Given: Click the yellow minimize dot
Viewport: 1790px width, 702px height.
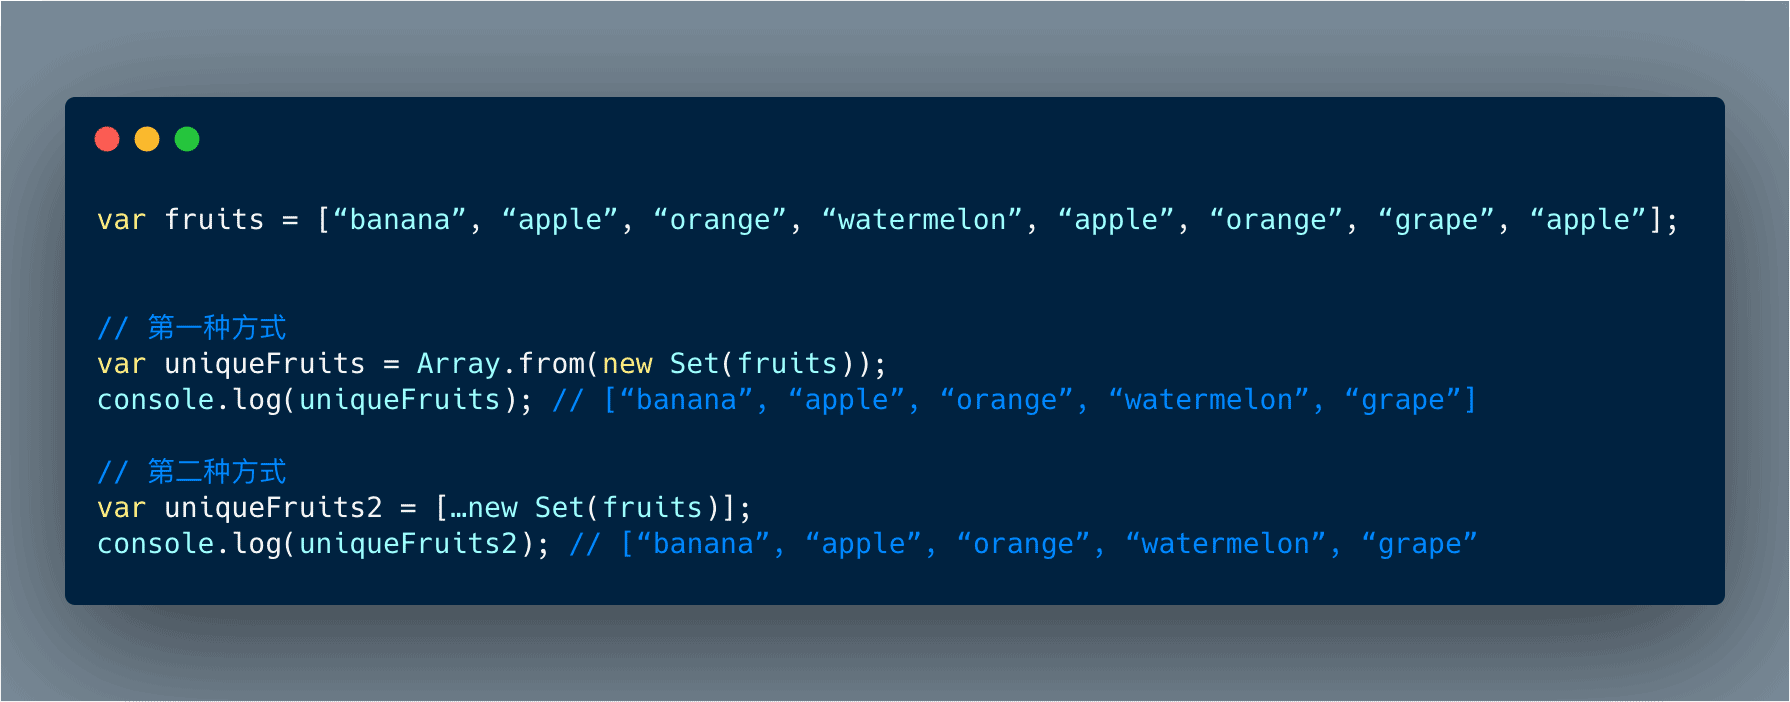Looking at the screenshot, I should pos(147,139).
